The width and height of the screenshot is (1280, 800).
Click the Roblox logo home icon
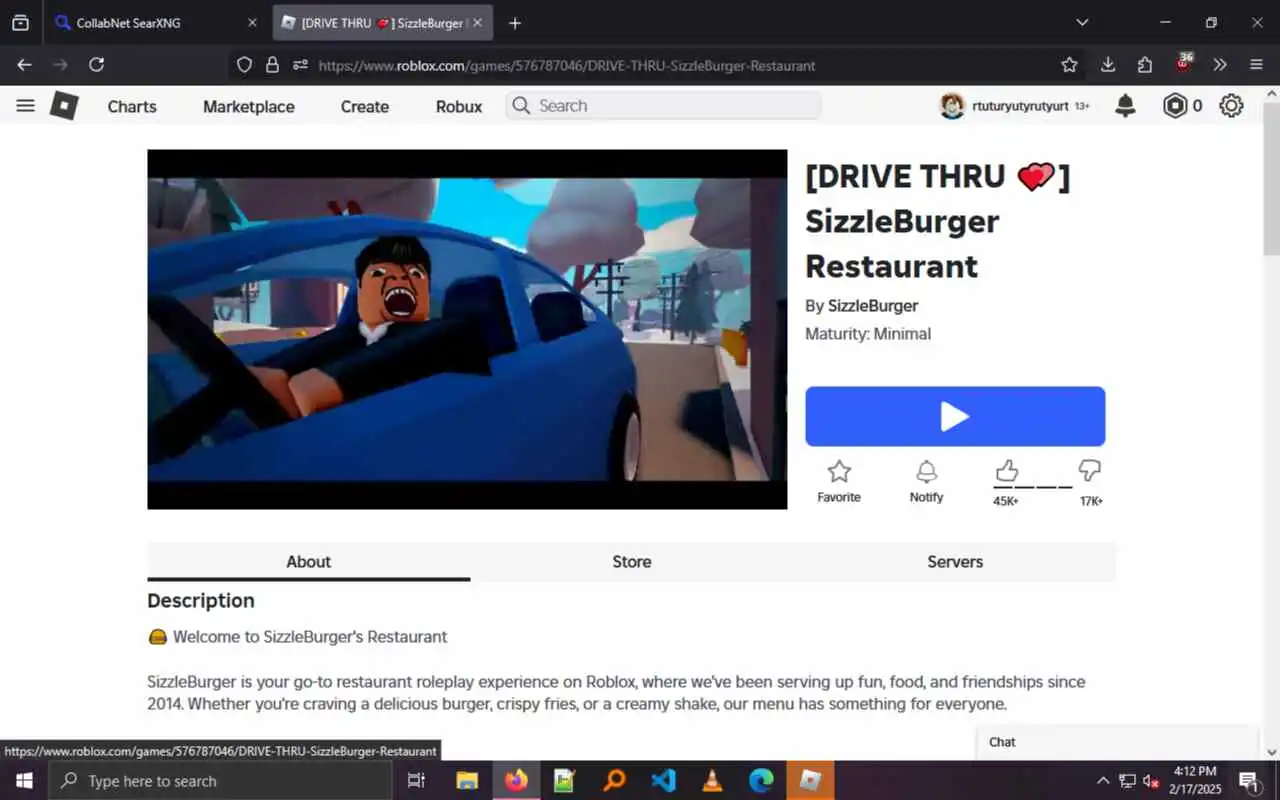coord(64,106)
